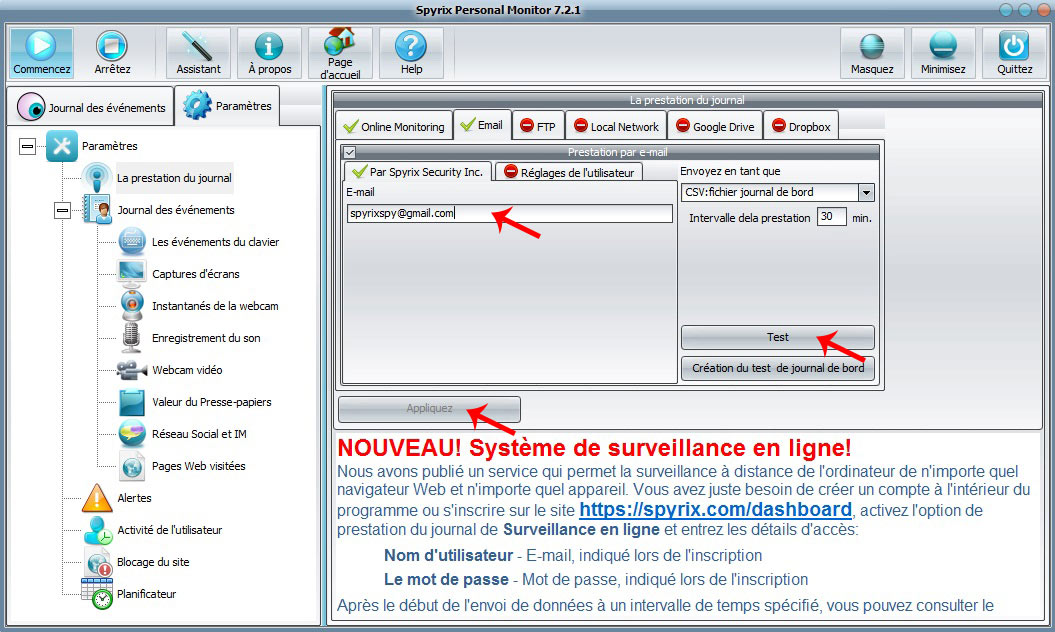
Task: Click the Test button
Action: point(778,337)
